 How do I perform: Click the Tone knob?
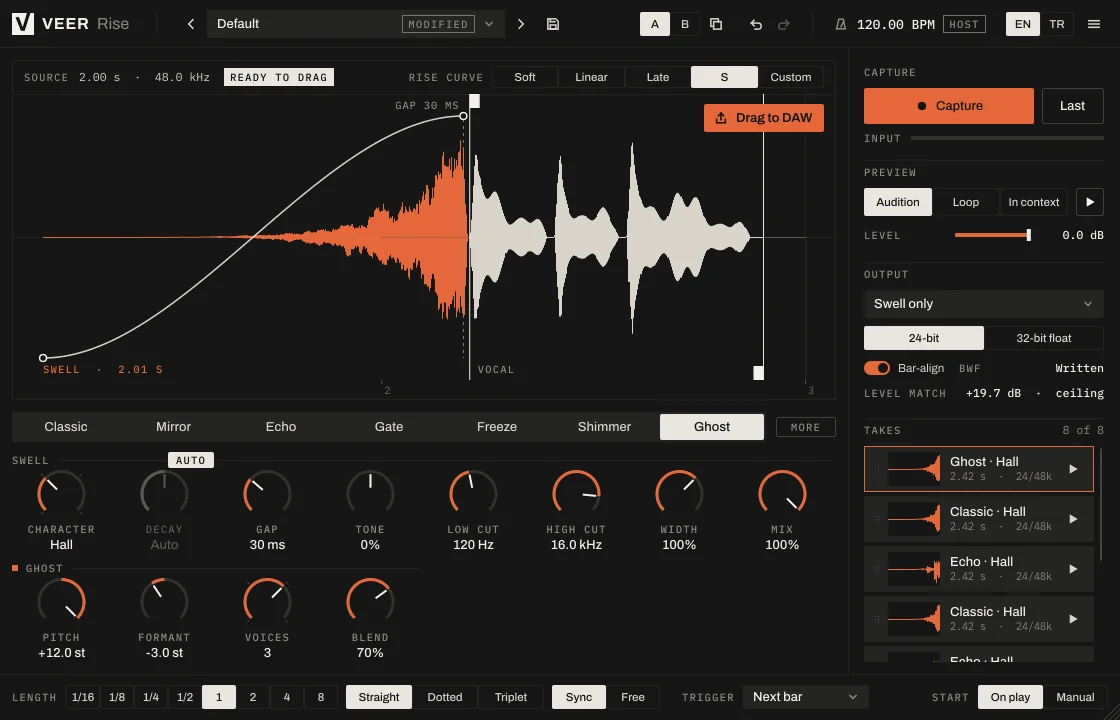[370, 494]
